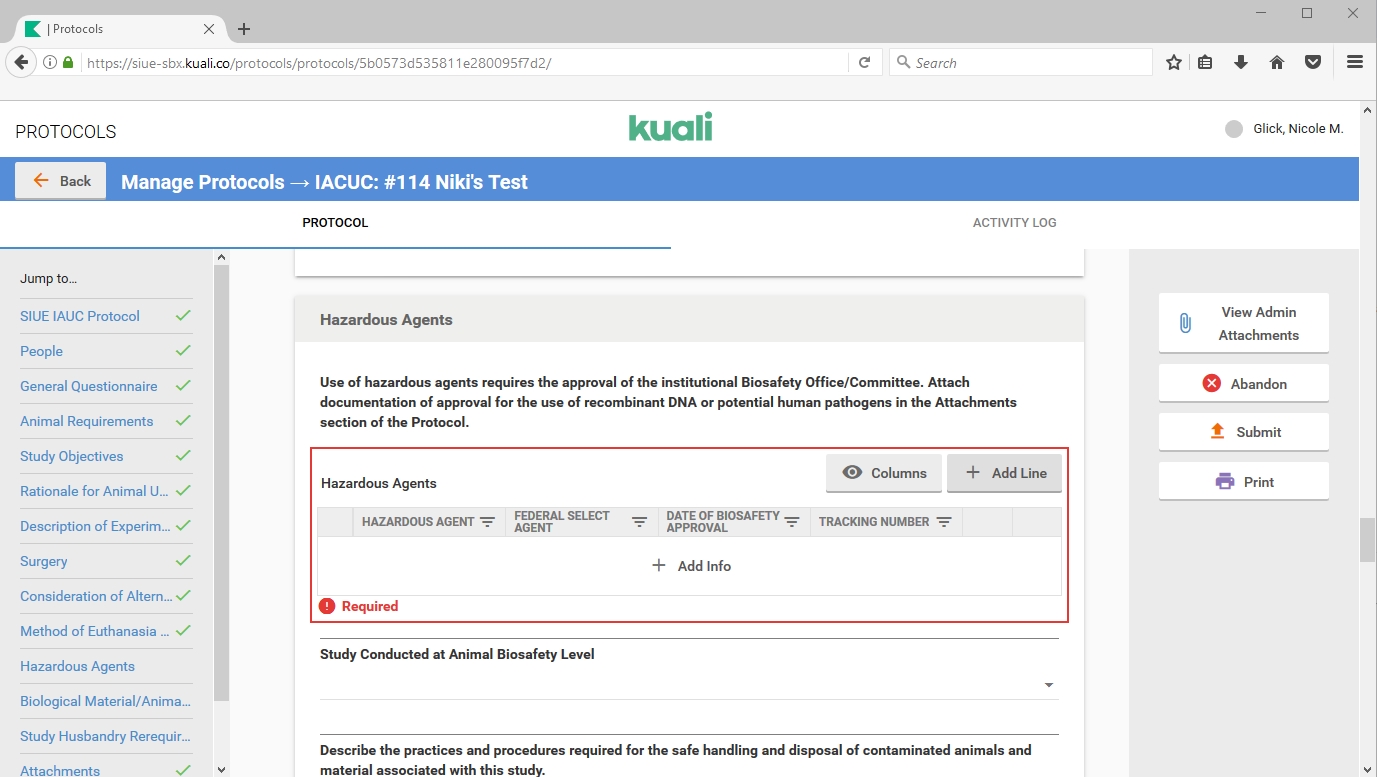Open Hazardous Agent column filter
The height and width of the screenshot is (777, 1377).
[x=487, y=522]
